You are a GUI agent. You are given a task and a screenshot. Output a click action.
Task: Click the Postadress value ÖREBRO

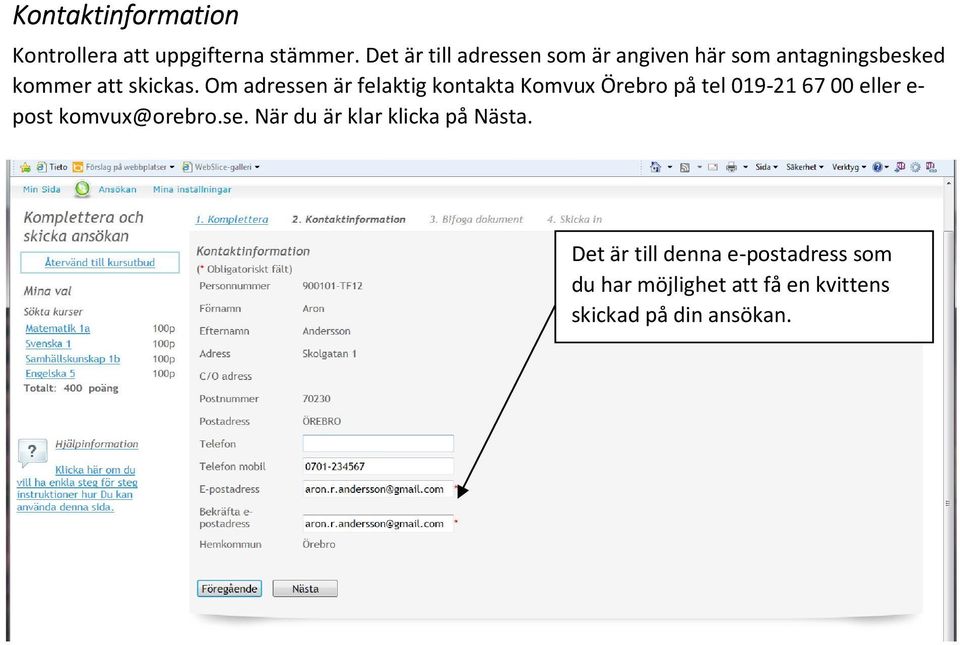pos(321,421)
